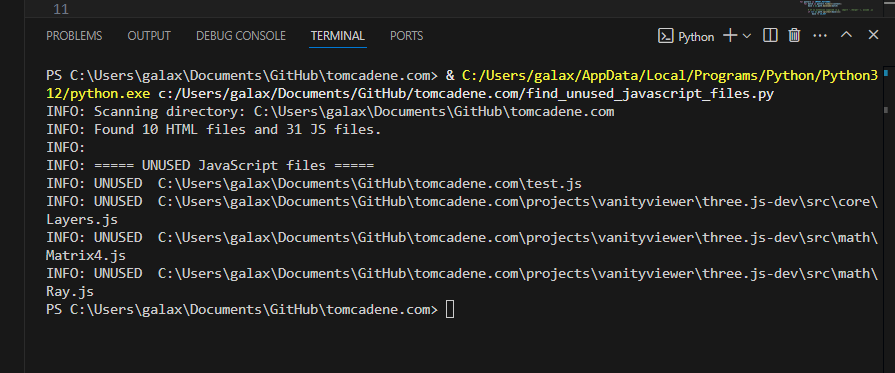The height and width of the screenshot is (373, 895).
Task: Select the TERMINAL tab
Action: (x=337, y=36)
